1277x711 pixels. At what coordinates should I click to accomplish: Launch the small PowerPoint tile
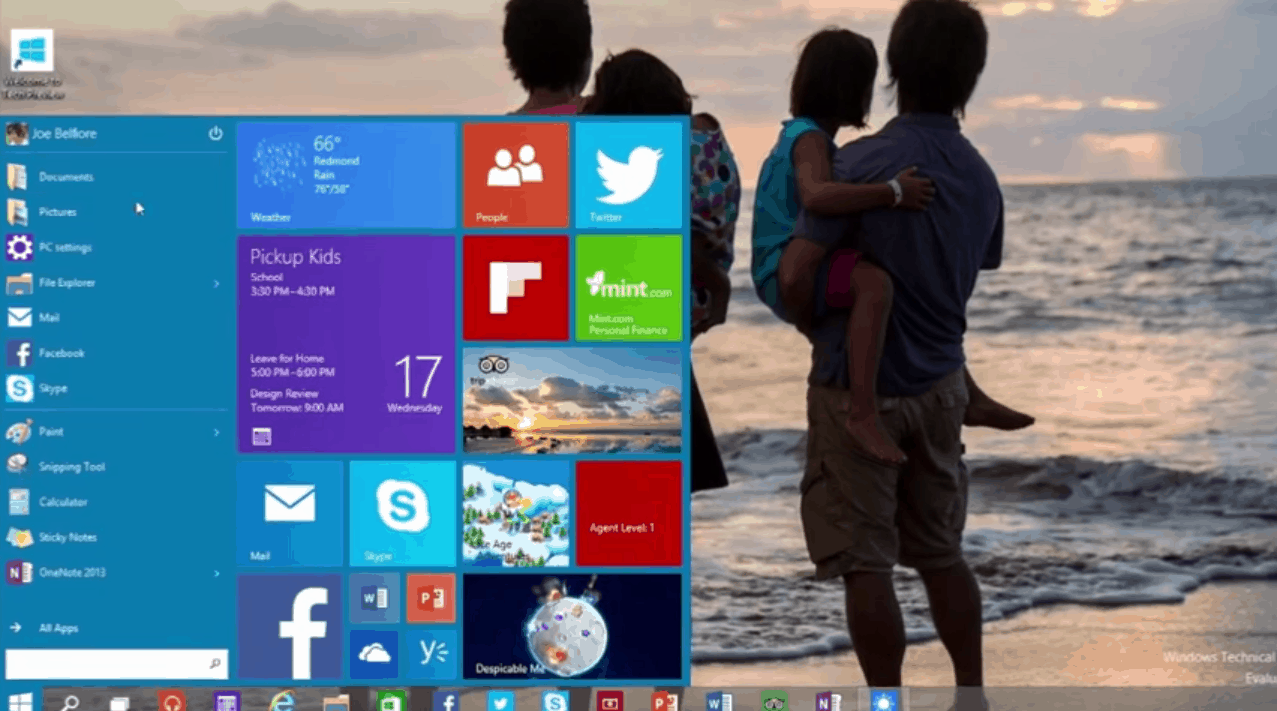coord(431,598)
